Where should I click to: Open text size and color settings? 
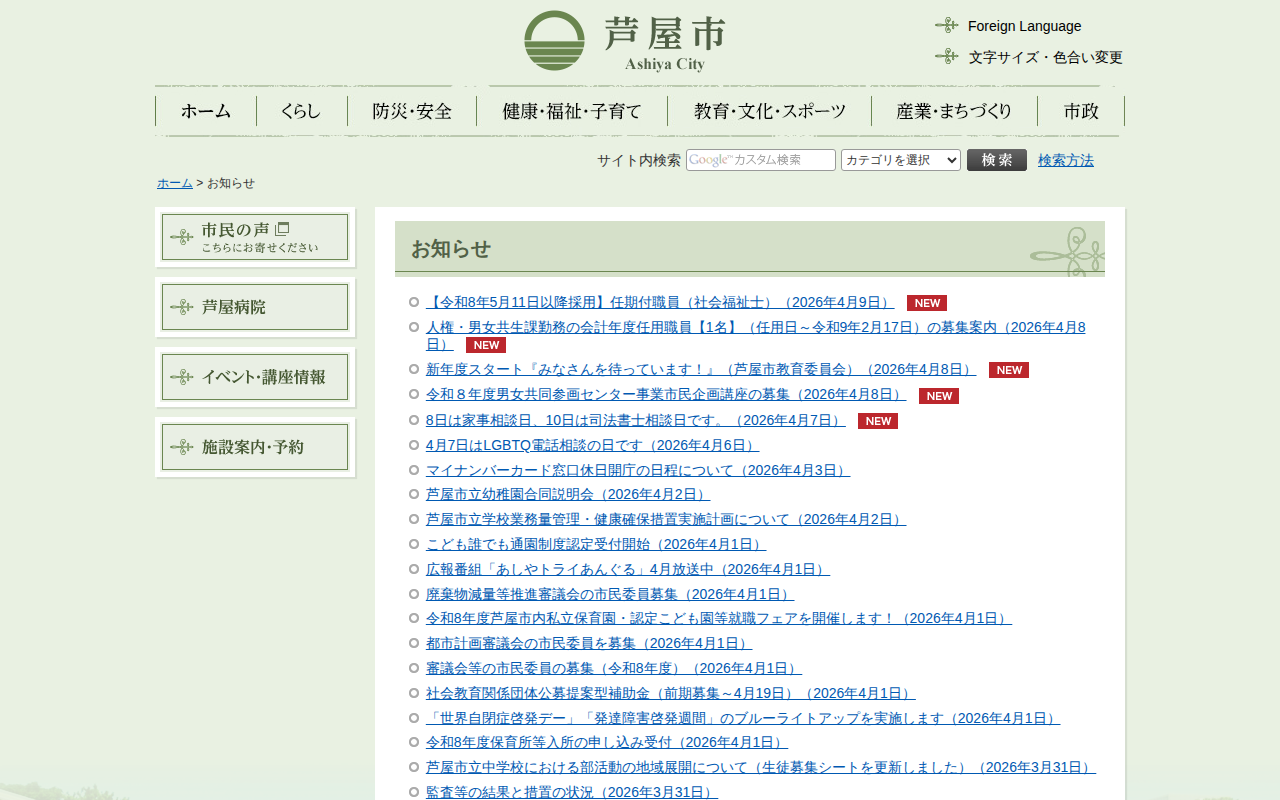coord(1045,57)
